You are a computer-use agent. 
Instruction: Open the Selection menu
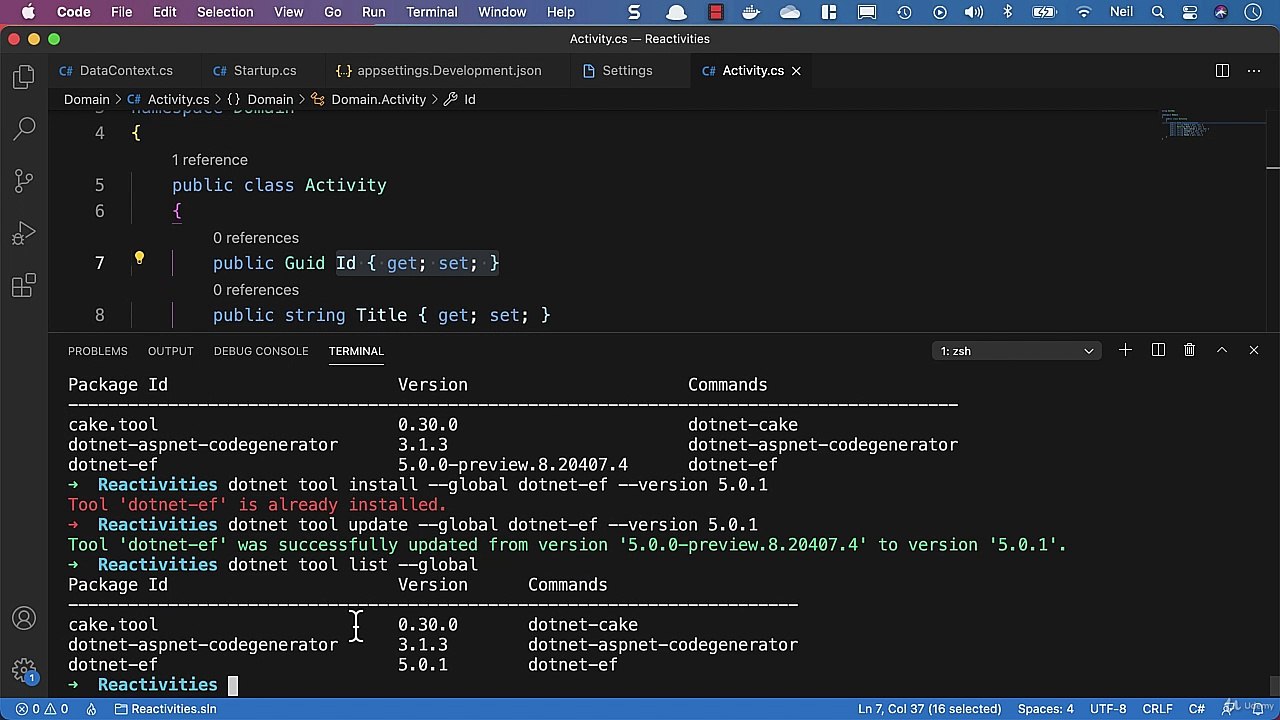[225, 12]
